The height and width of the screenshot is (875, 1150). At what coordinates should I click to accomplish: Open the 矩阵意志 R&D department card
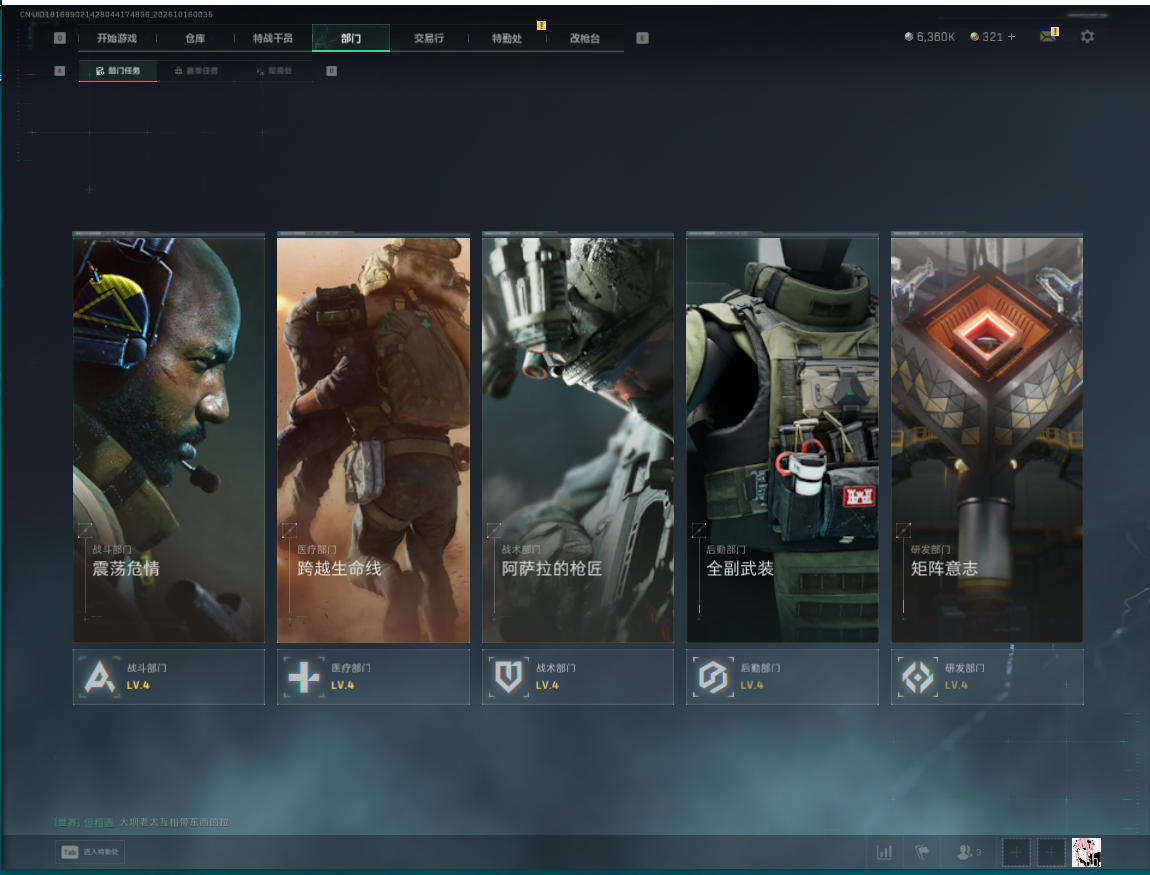[x=987, y=438]
